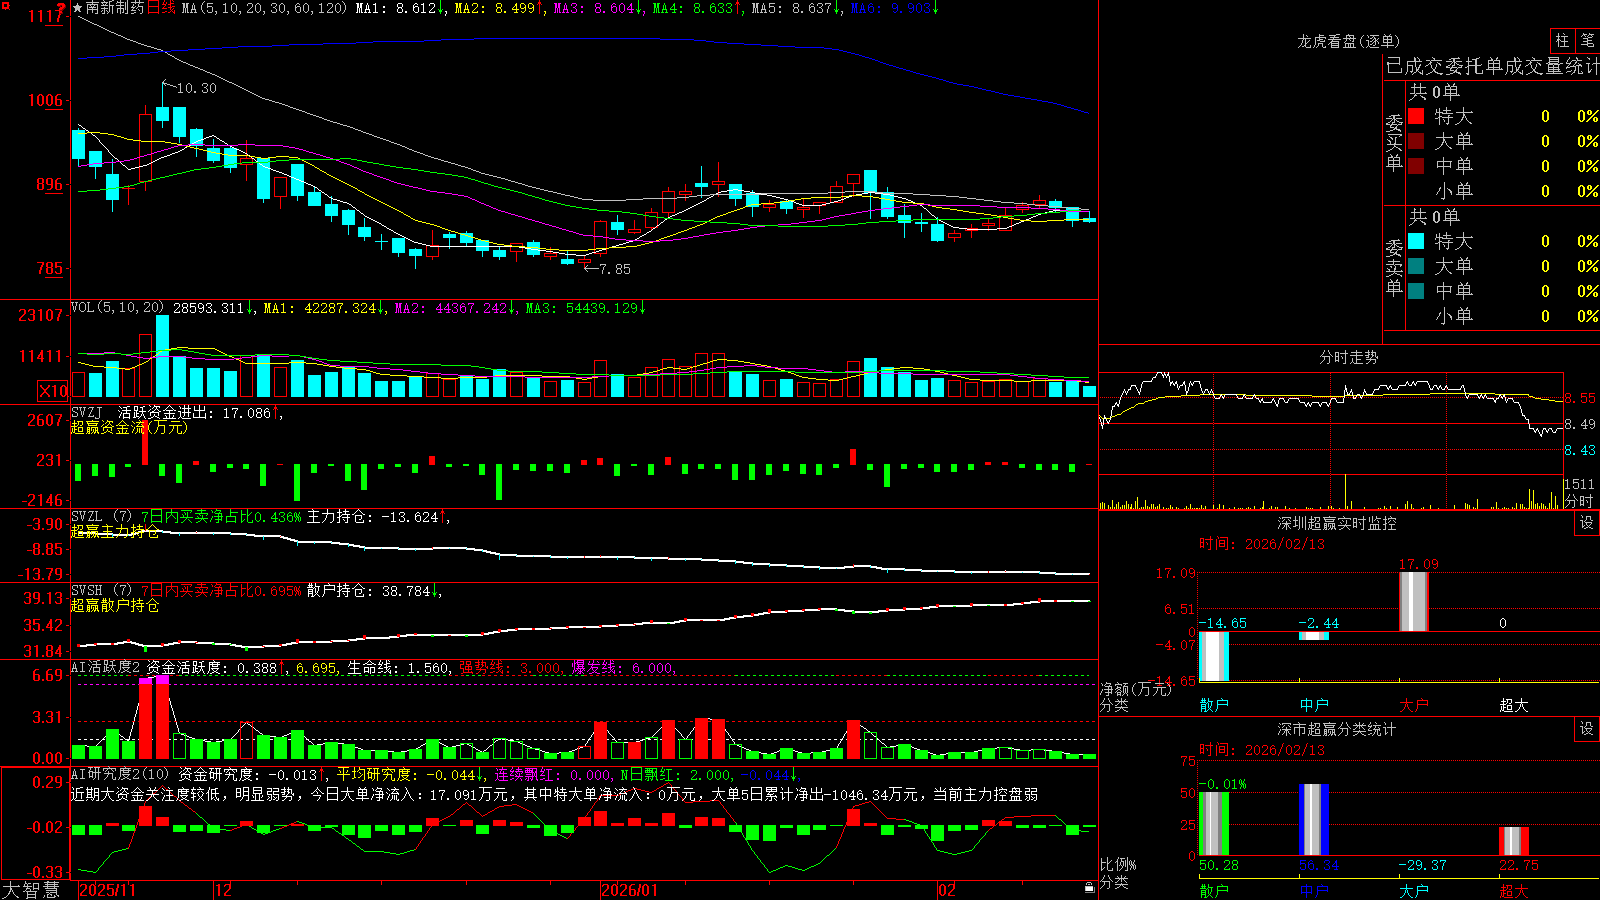Click the 7.85 low price annotation
The image size is (1600, 900).
pyautogui.click(x=615, y=269)
